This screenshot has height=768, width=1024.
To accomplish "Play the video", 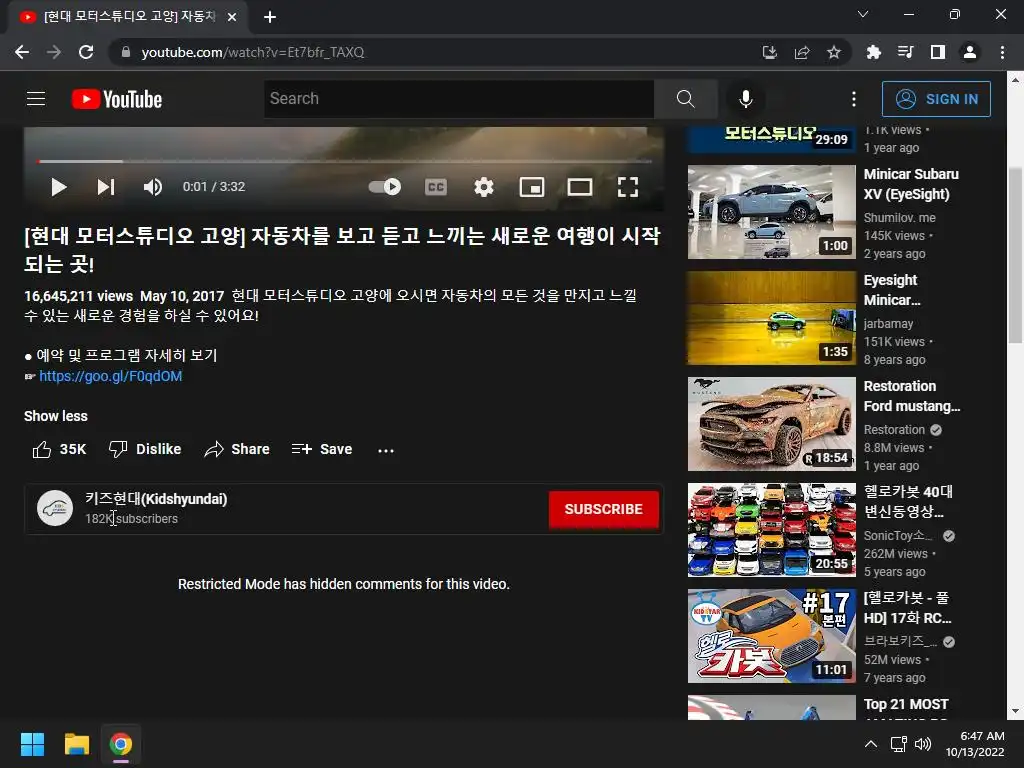I will [59, 187].
